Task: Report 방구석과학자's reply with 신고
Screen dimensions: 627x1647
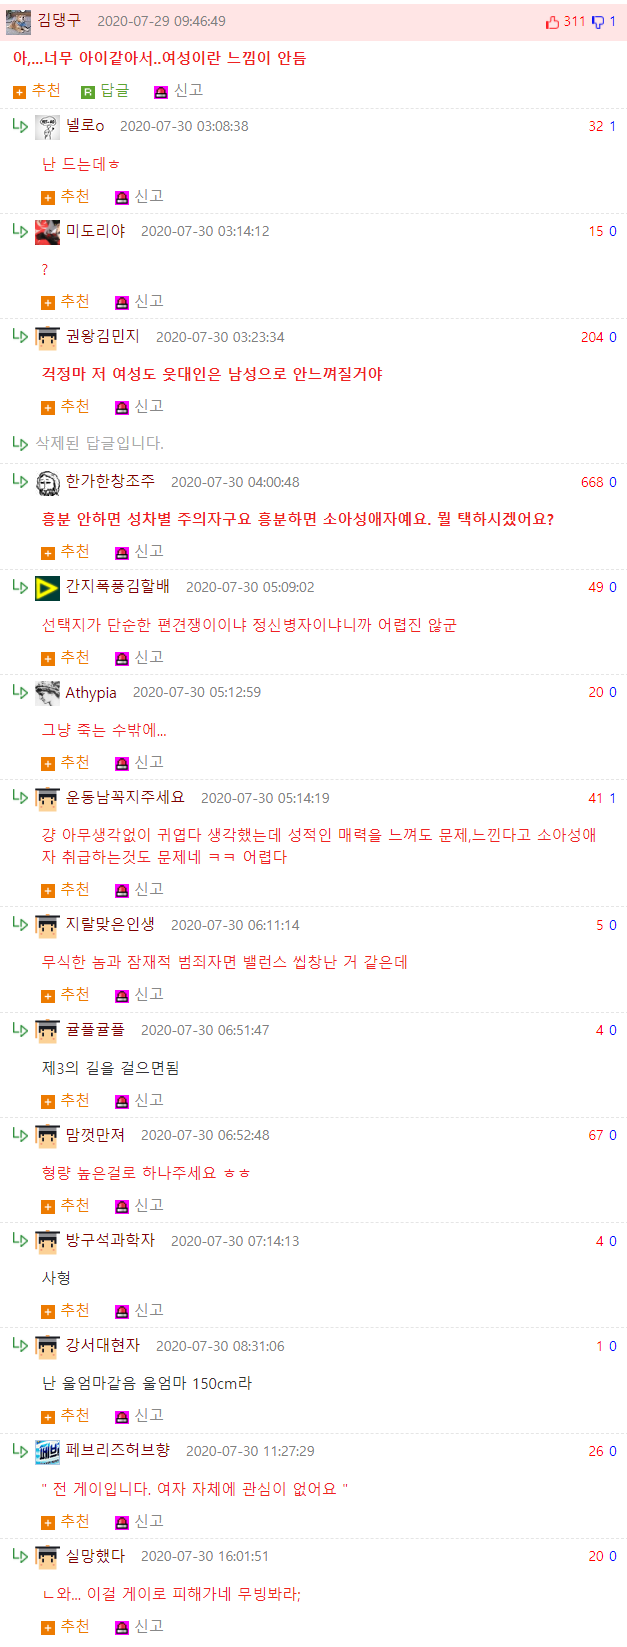Action: pos(139,1310)
